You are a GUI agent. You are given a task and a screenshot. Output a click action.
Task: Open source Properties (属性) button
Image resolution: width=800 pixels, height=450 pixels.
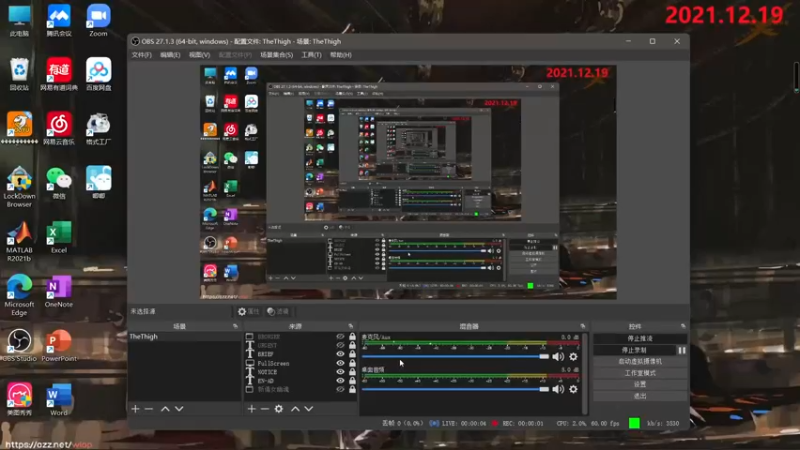tap(248, 311)
